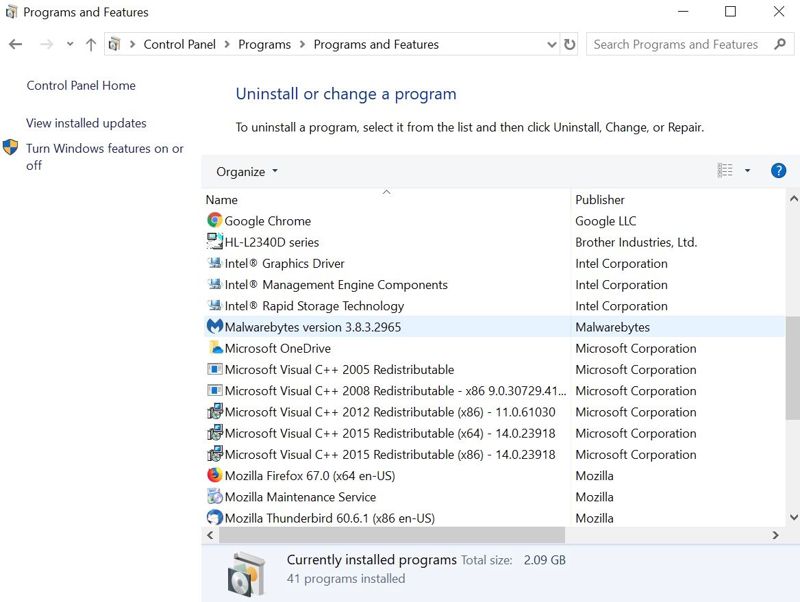Go up one level with up arrow
Screen dimensions: 800x602
point(91,45)
